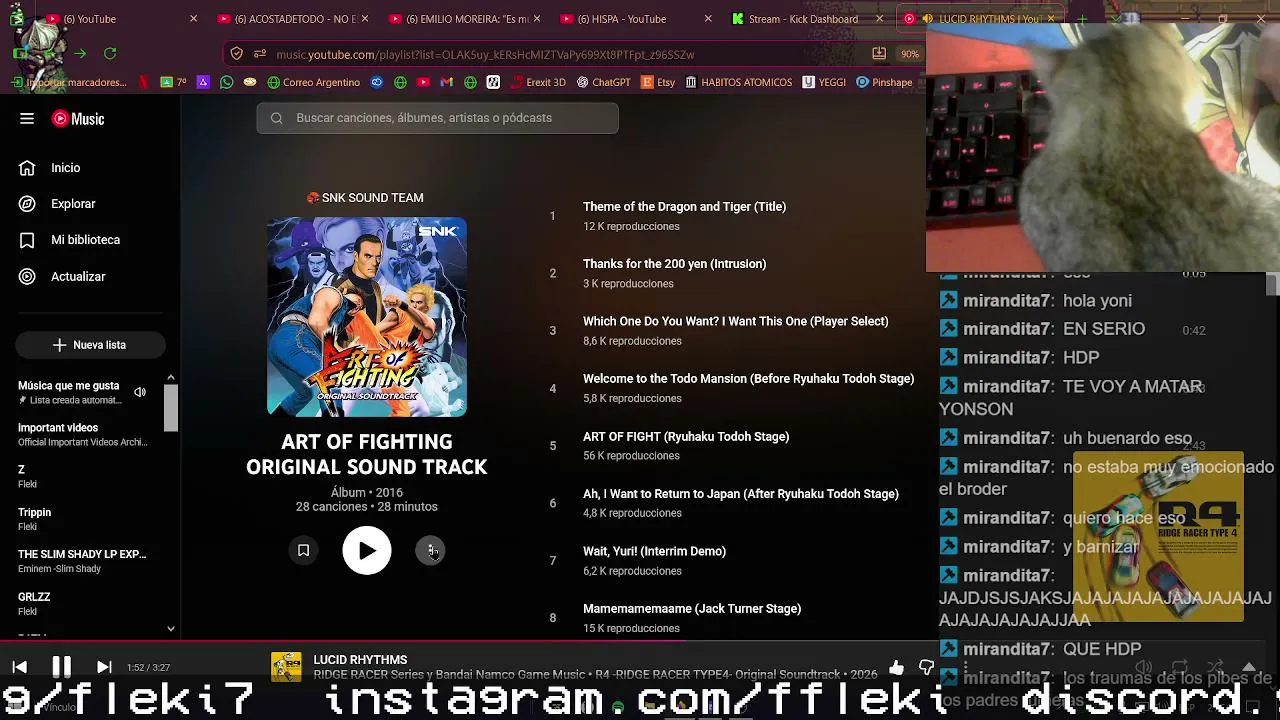Open the YouTube Music hamburger menu
The height and width of the screenshot is (720, 1280).
[x=27, y=118]
